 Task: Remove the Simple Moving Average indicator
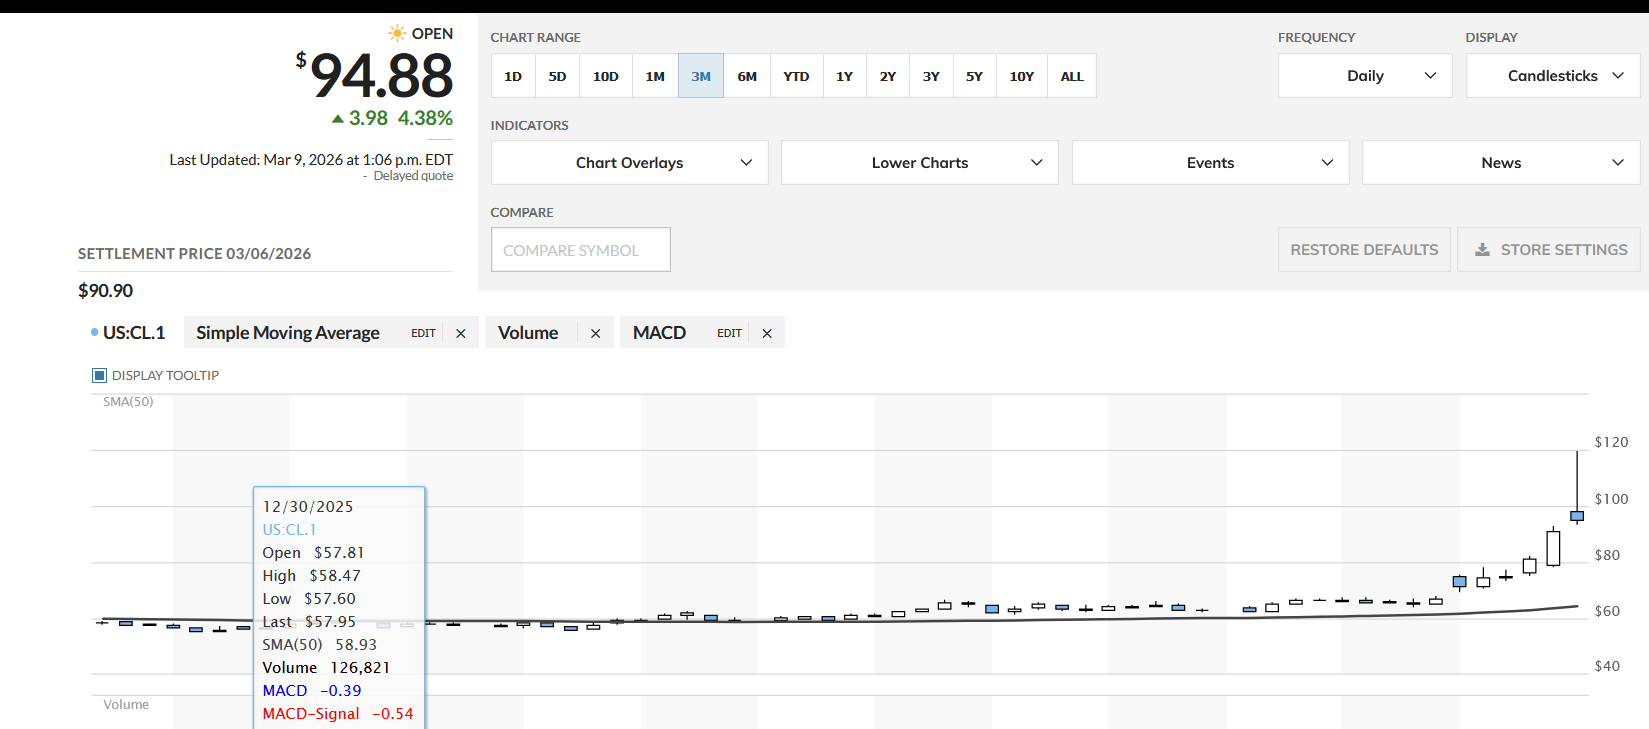coord(461,333)
